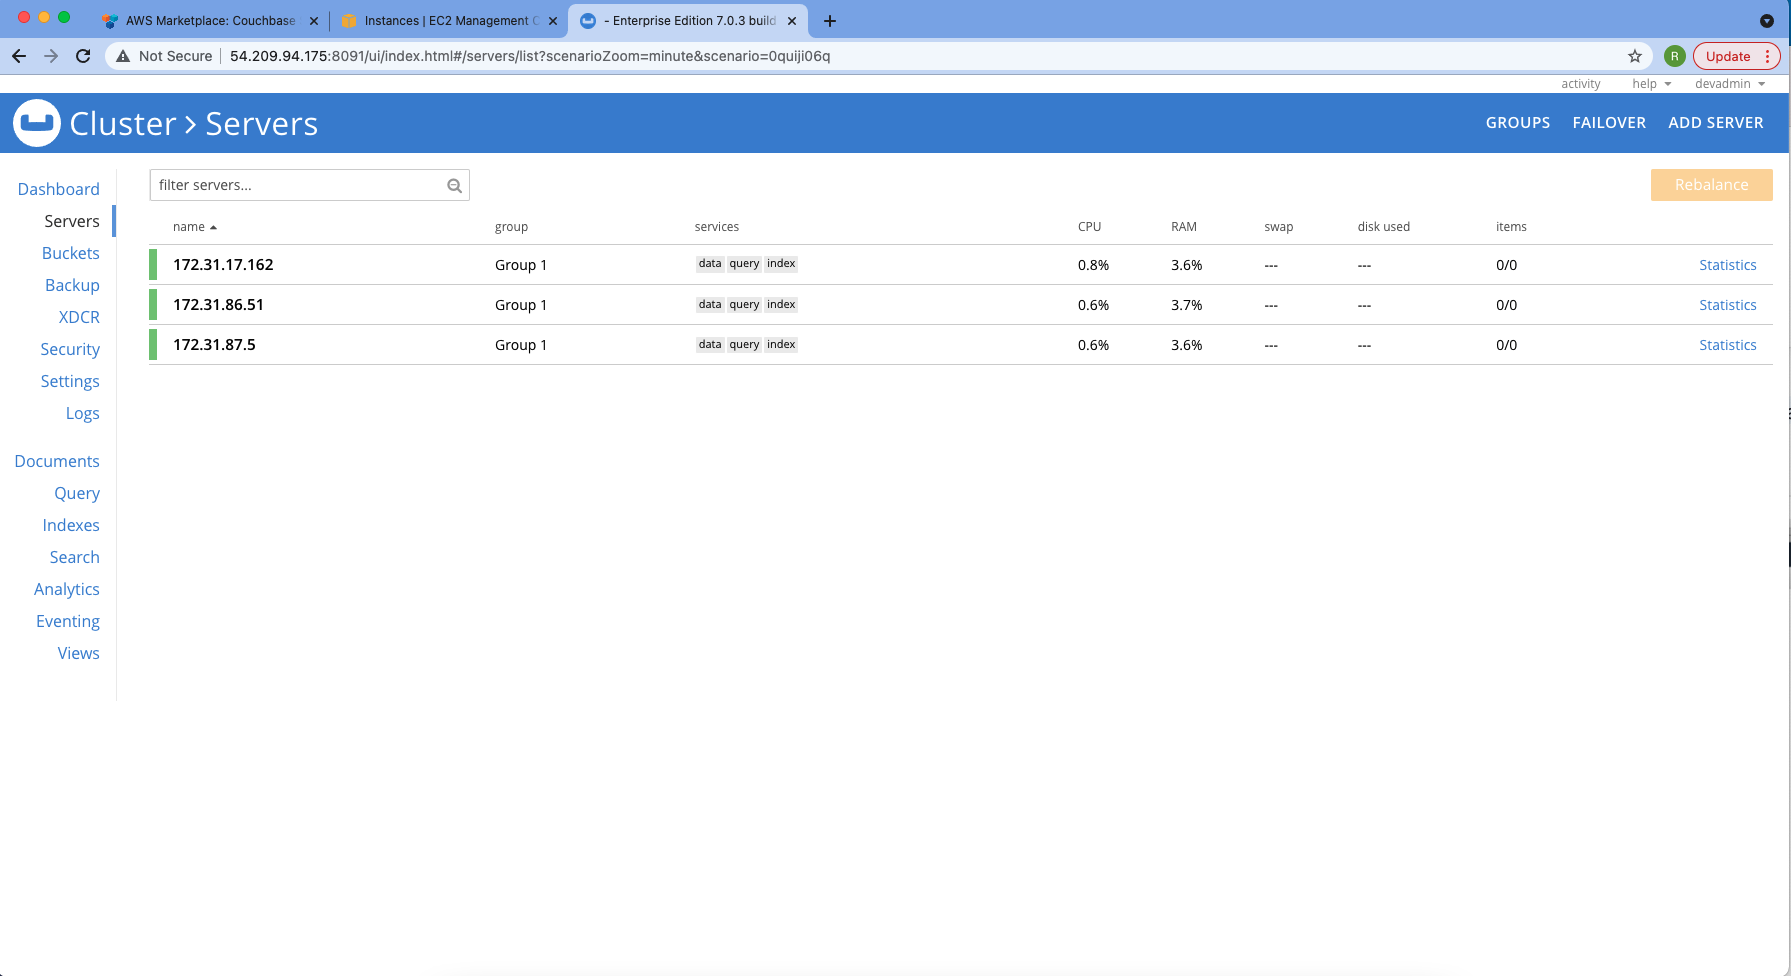Click the page reload icon
Image resolution: width=1791 pixels, height=976 pixels.
pos(84,56)
